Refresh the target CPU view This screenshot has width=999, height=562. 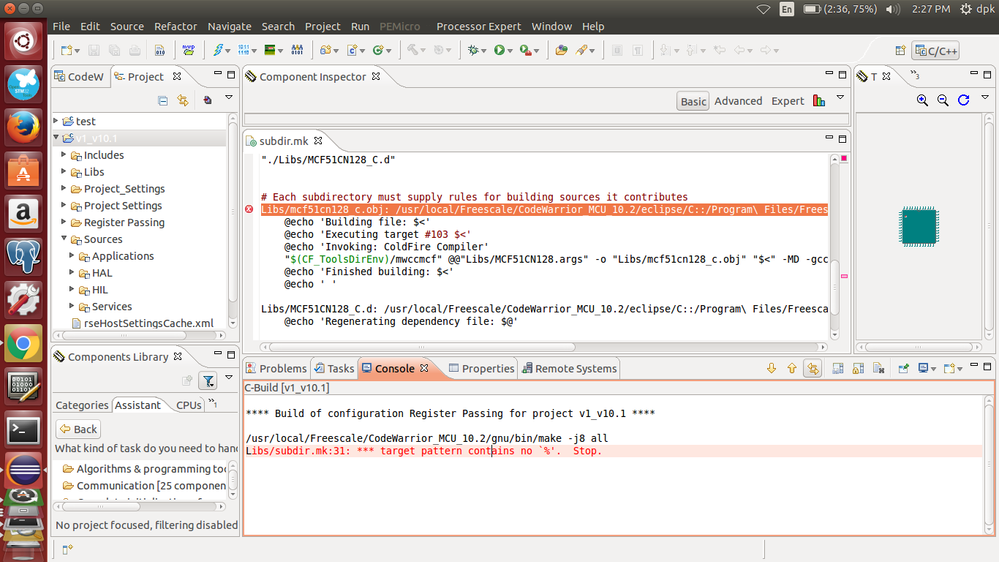963,100
